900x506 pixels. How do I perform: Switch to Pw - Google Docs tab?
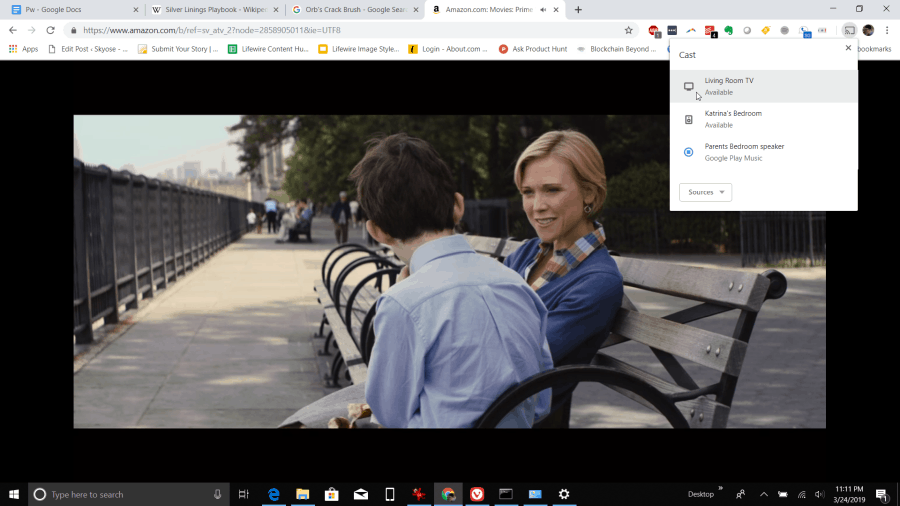tap(73, 10)
